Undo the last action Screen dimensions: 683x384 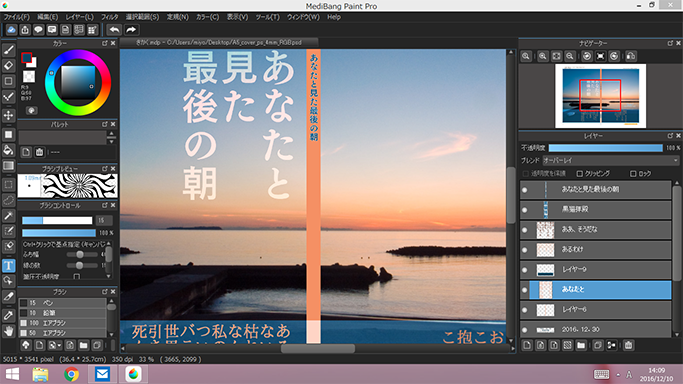[x=115, y=30]
